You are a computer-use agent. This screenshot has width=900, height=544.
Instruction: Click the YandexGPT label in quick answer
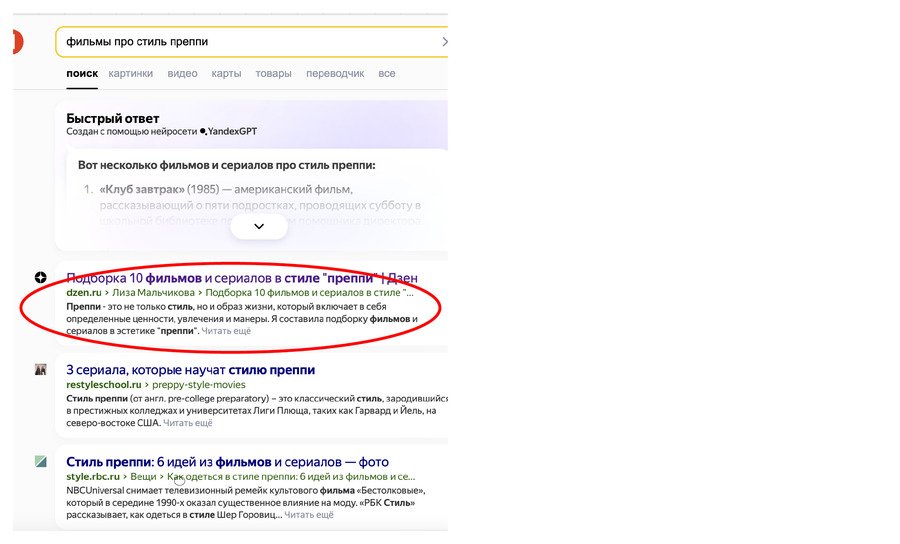coord(228,131)
